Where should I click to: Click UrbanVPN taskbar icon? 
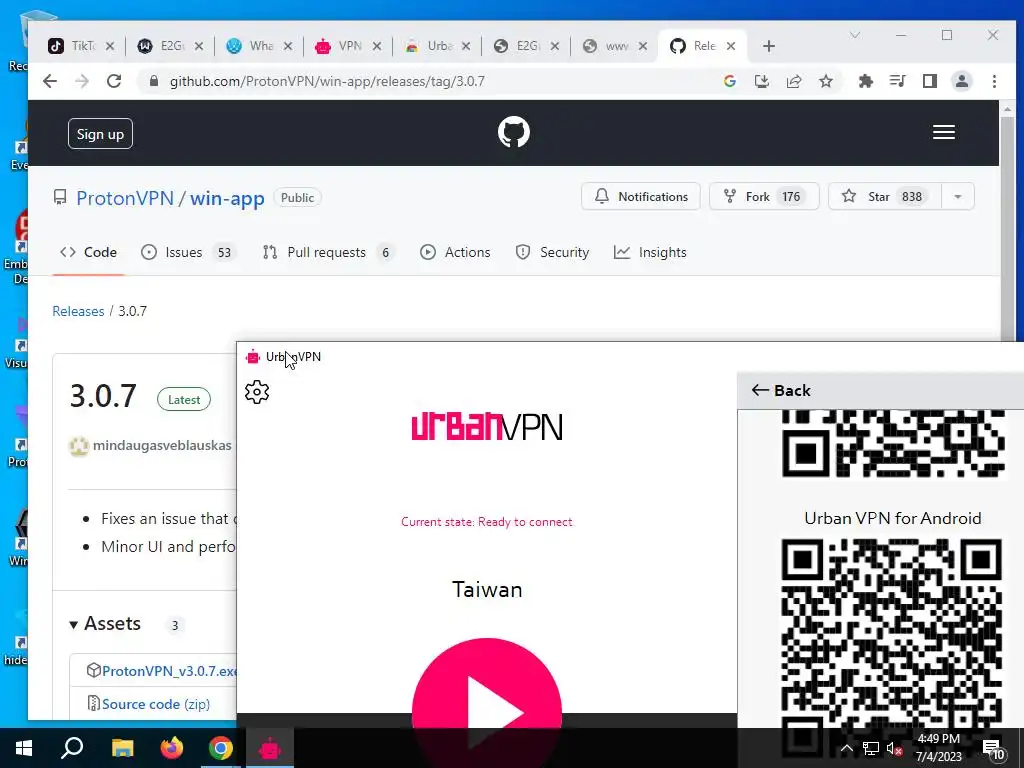pyautogui.click(x=270, y=748)
